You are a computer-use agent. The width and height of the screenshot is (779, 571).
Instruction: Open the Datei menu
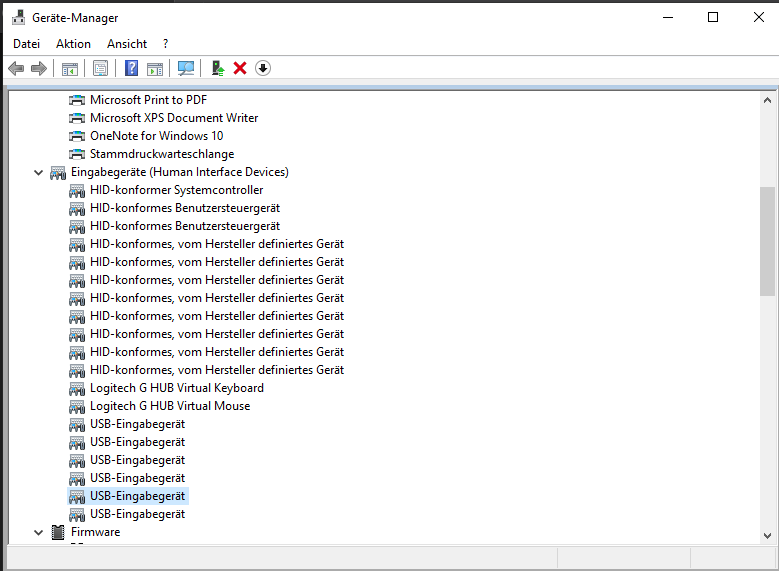26,44
